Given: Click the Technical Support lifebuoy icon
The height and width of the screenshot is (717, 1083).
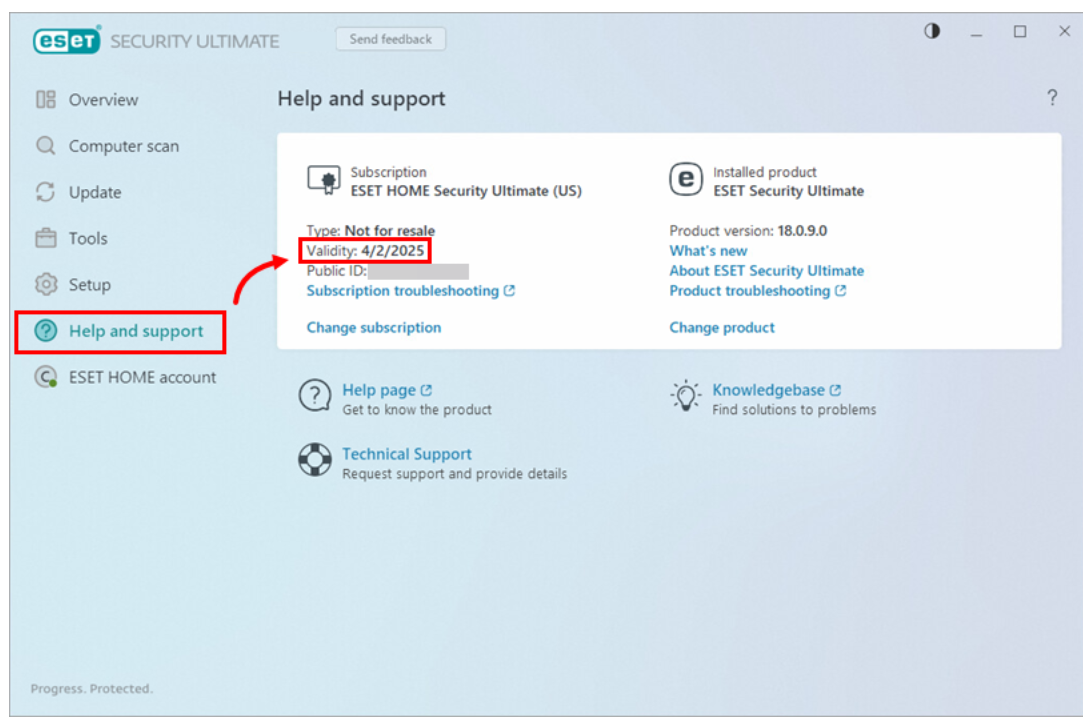Looking at the screenshot, I should 314,460.
